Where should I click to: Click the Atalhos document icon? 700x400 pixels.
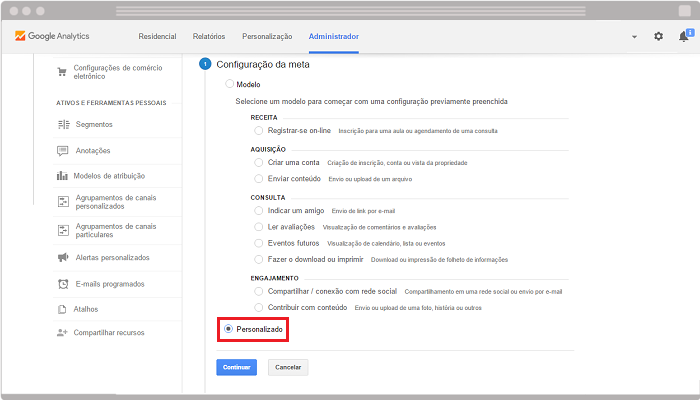click(x=62, y=309)
